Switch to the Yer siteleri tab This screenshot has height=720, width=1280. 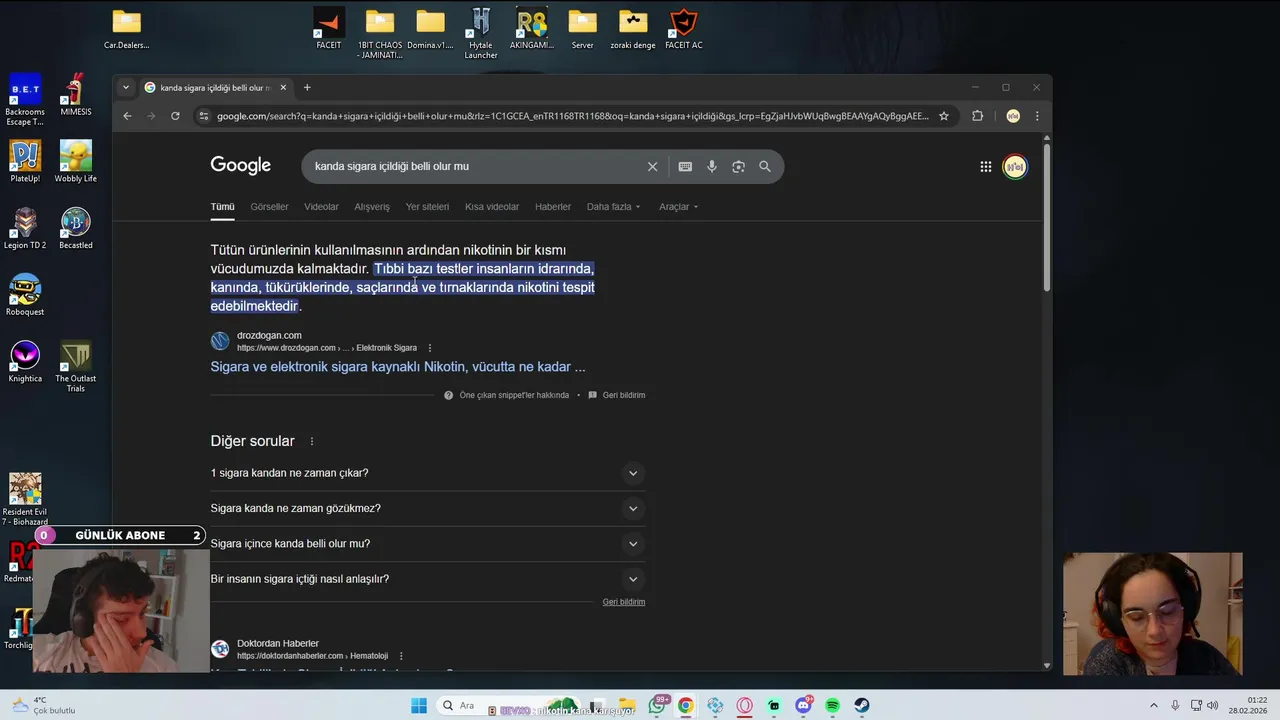pos(427,207)
